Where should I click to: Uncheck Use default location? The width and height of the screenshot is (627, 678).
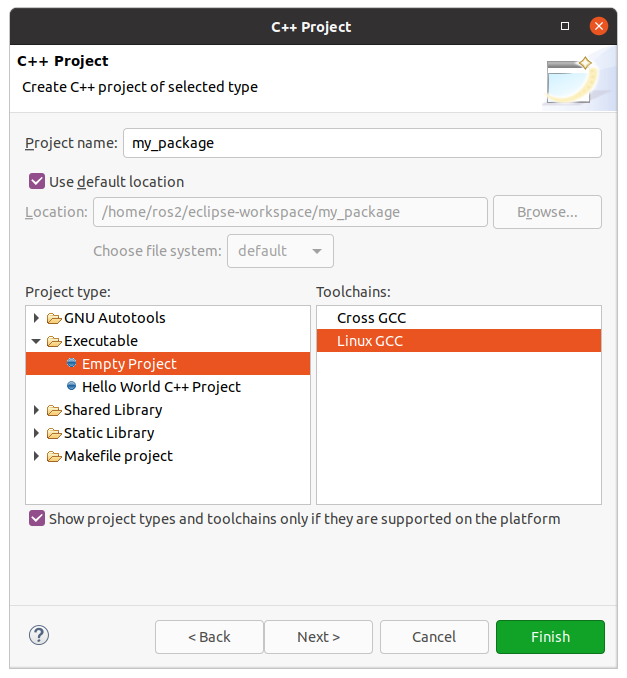point(37,182)
